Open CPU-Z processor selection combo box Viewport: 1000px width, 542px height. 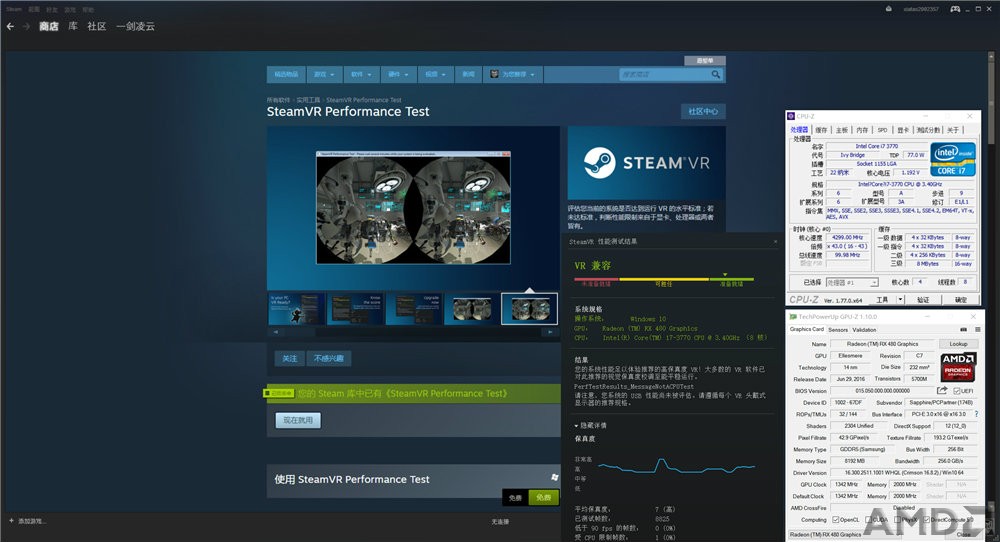(x=852, y=282)
